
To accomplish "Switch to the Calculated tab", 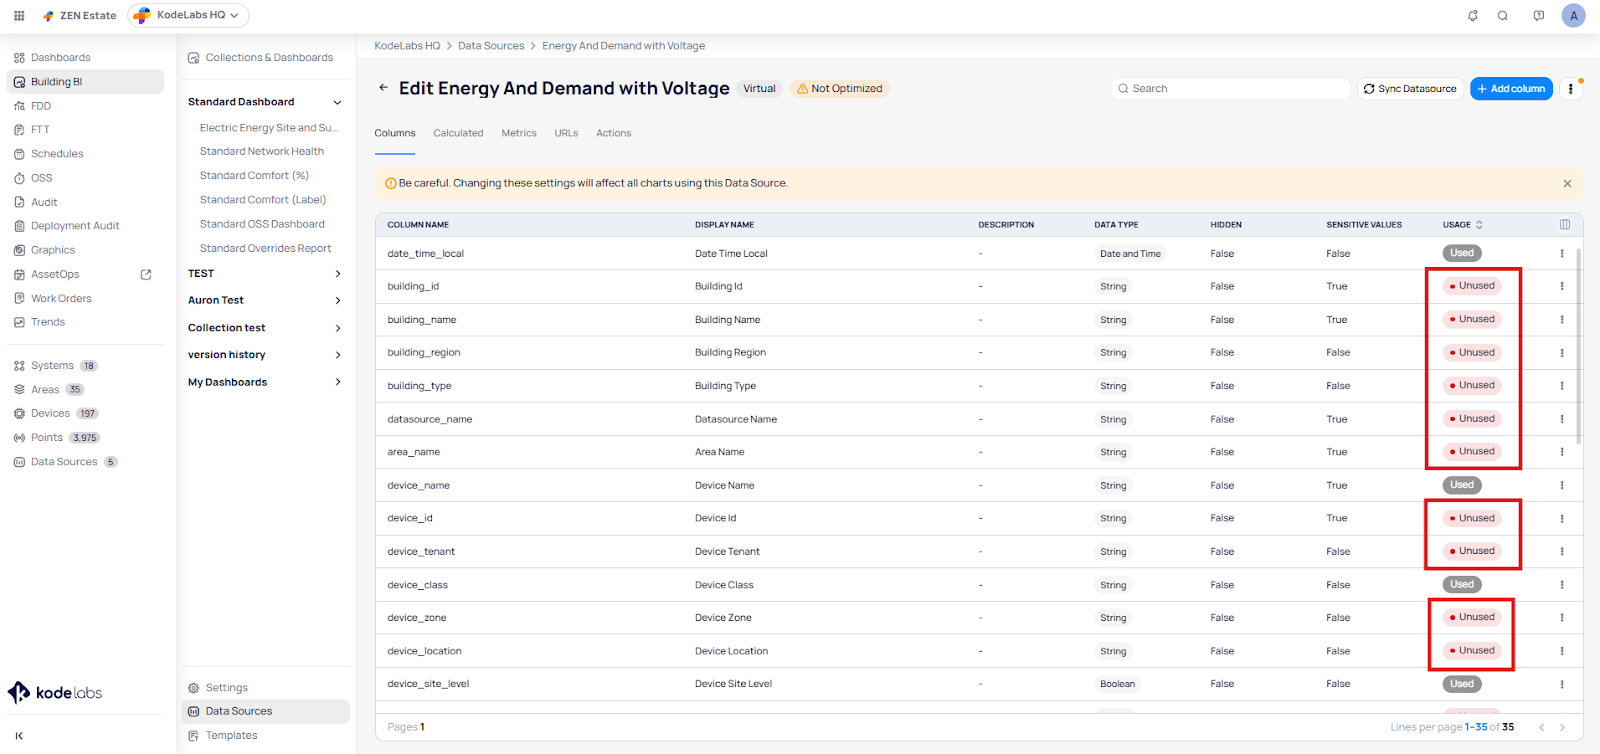I will click(458, 133).
